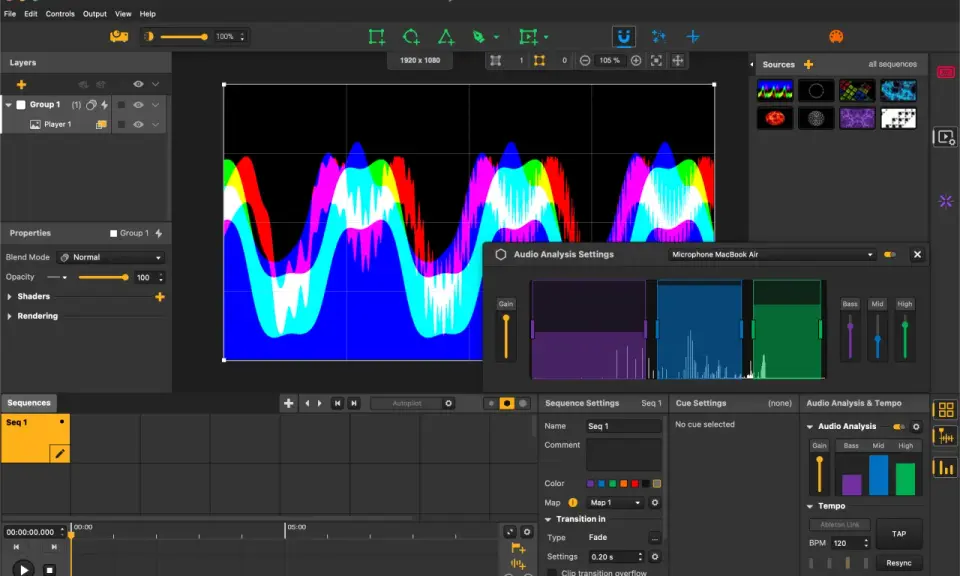
Task: Toggle visibility of Player 1 layer
Action: tap(138, 124)
